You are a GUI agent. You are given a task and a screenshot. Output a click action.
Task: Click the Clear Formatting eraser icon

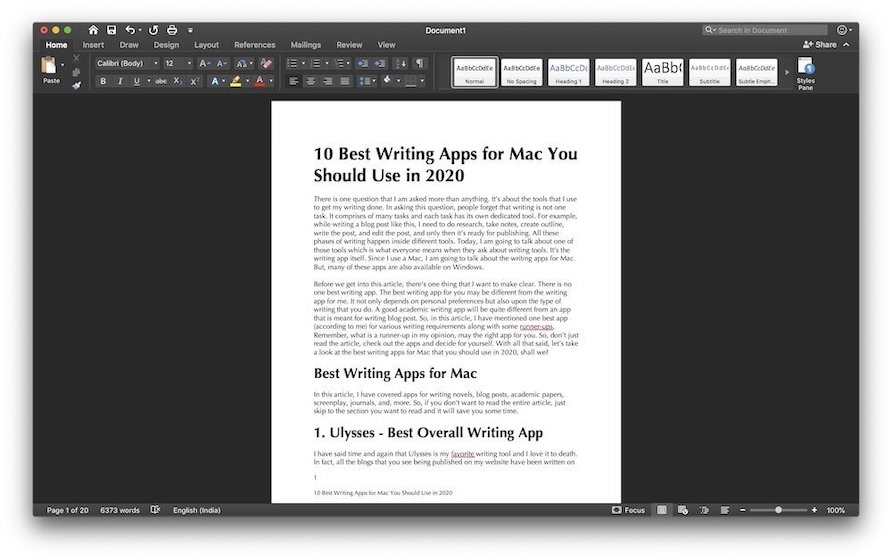pyautogui.click(x=266, y=63)
